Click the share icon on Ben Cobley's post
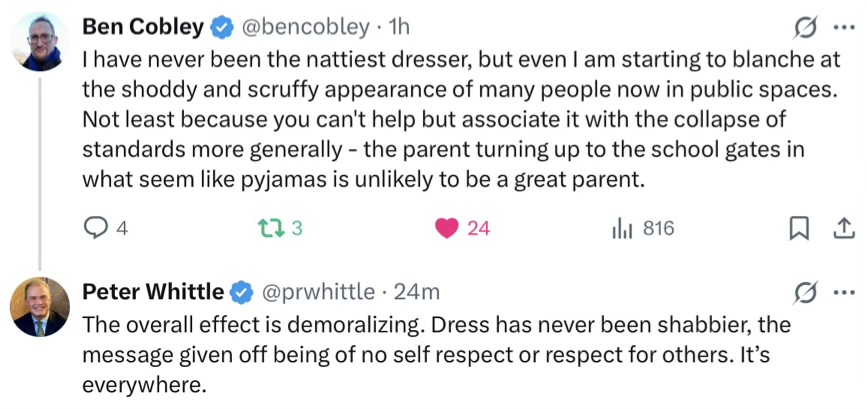Image resolution: width=867 pixels, height=409 pixels. pos(842,229)
